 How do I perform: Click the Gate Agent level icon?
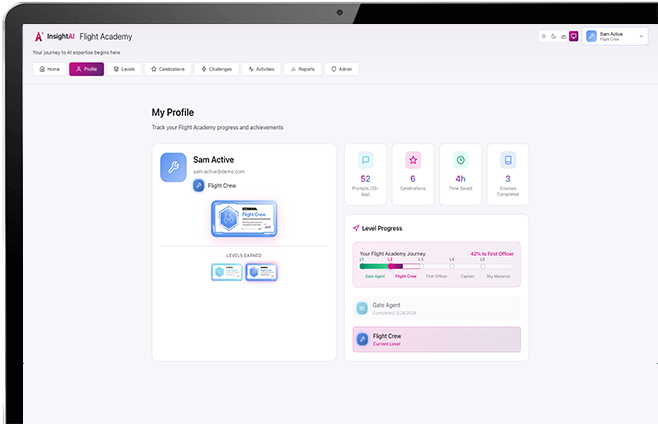click(x=363, y=308)
